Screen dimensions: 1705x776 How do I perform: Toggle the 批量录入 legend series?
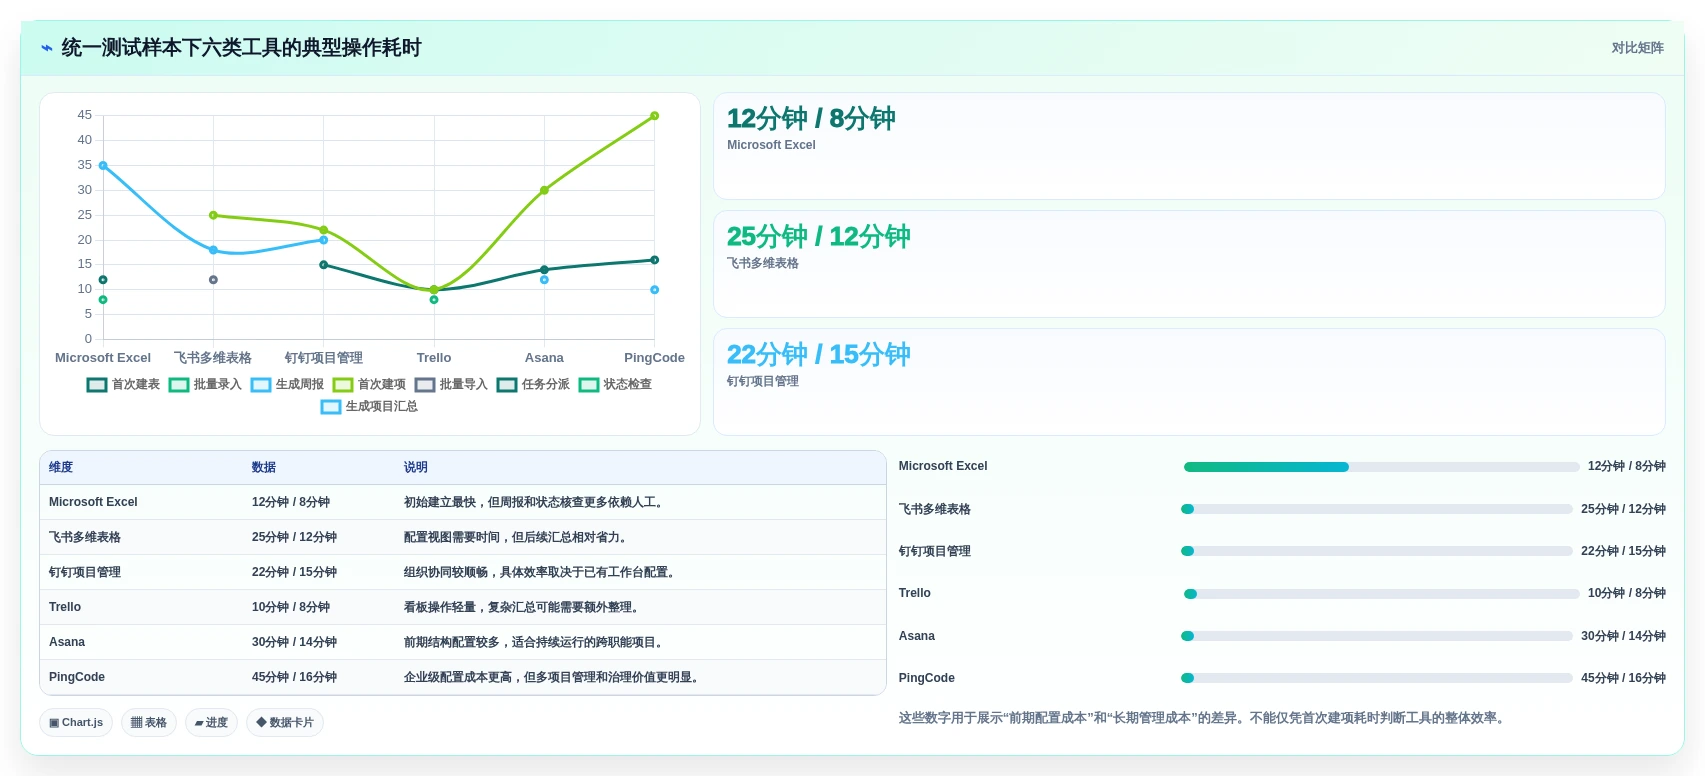[205, 384]
